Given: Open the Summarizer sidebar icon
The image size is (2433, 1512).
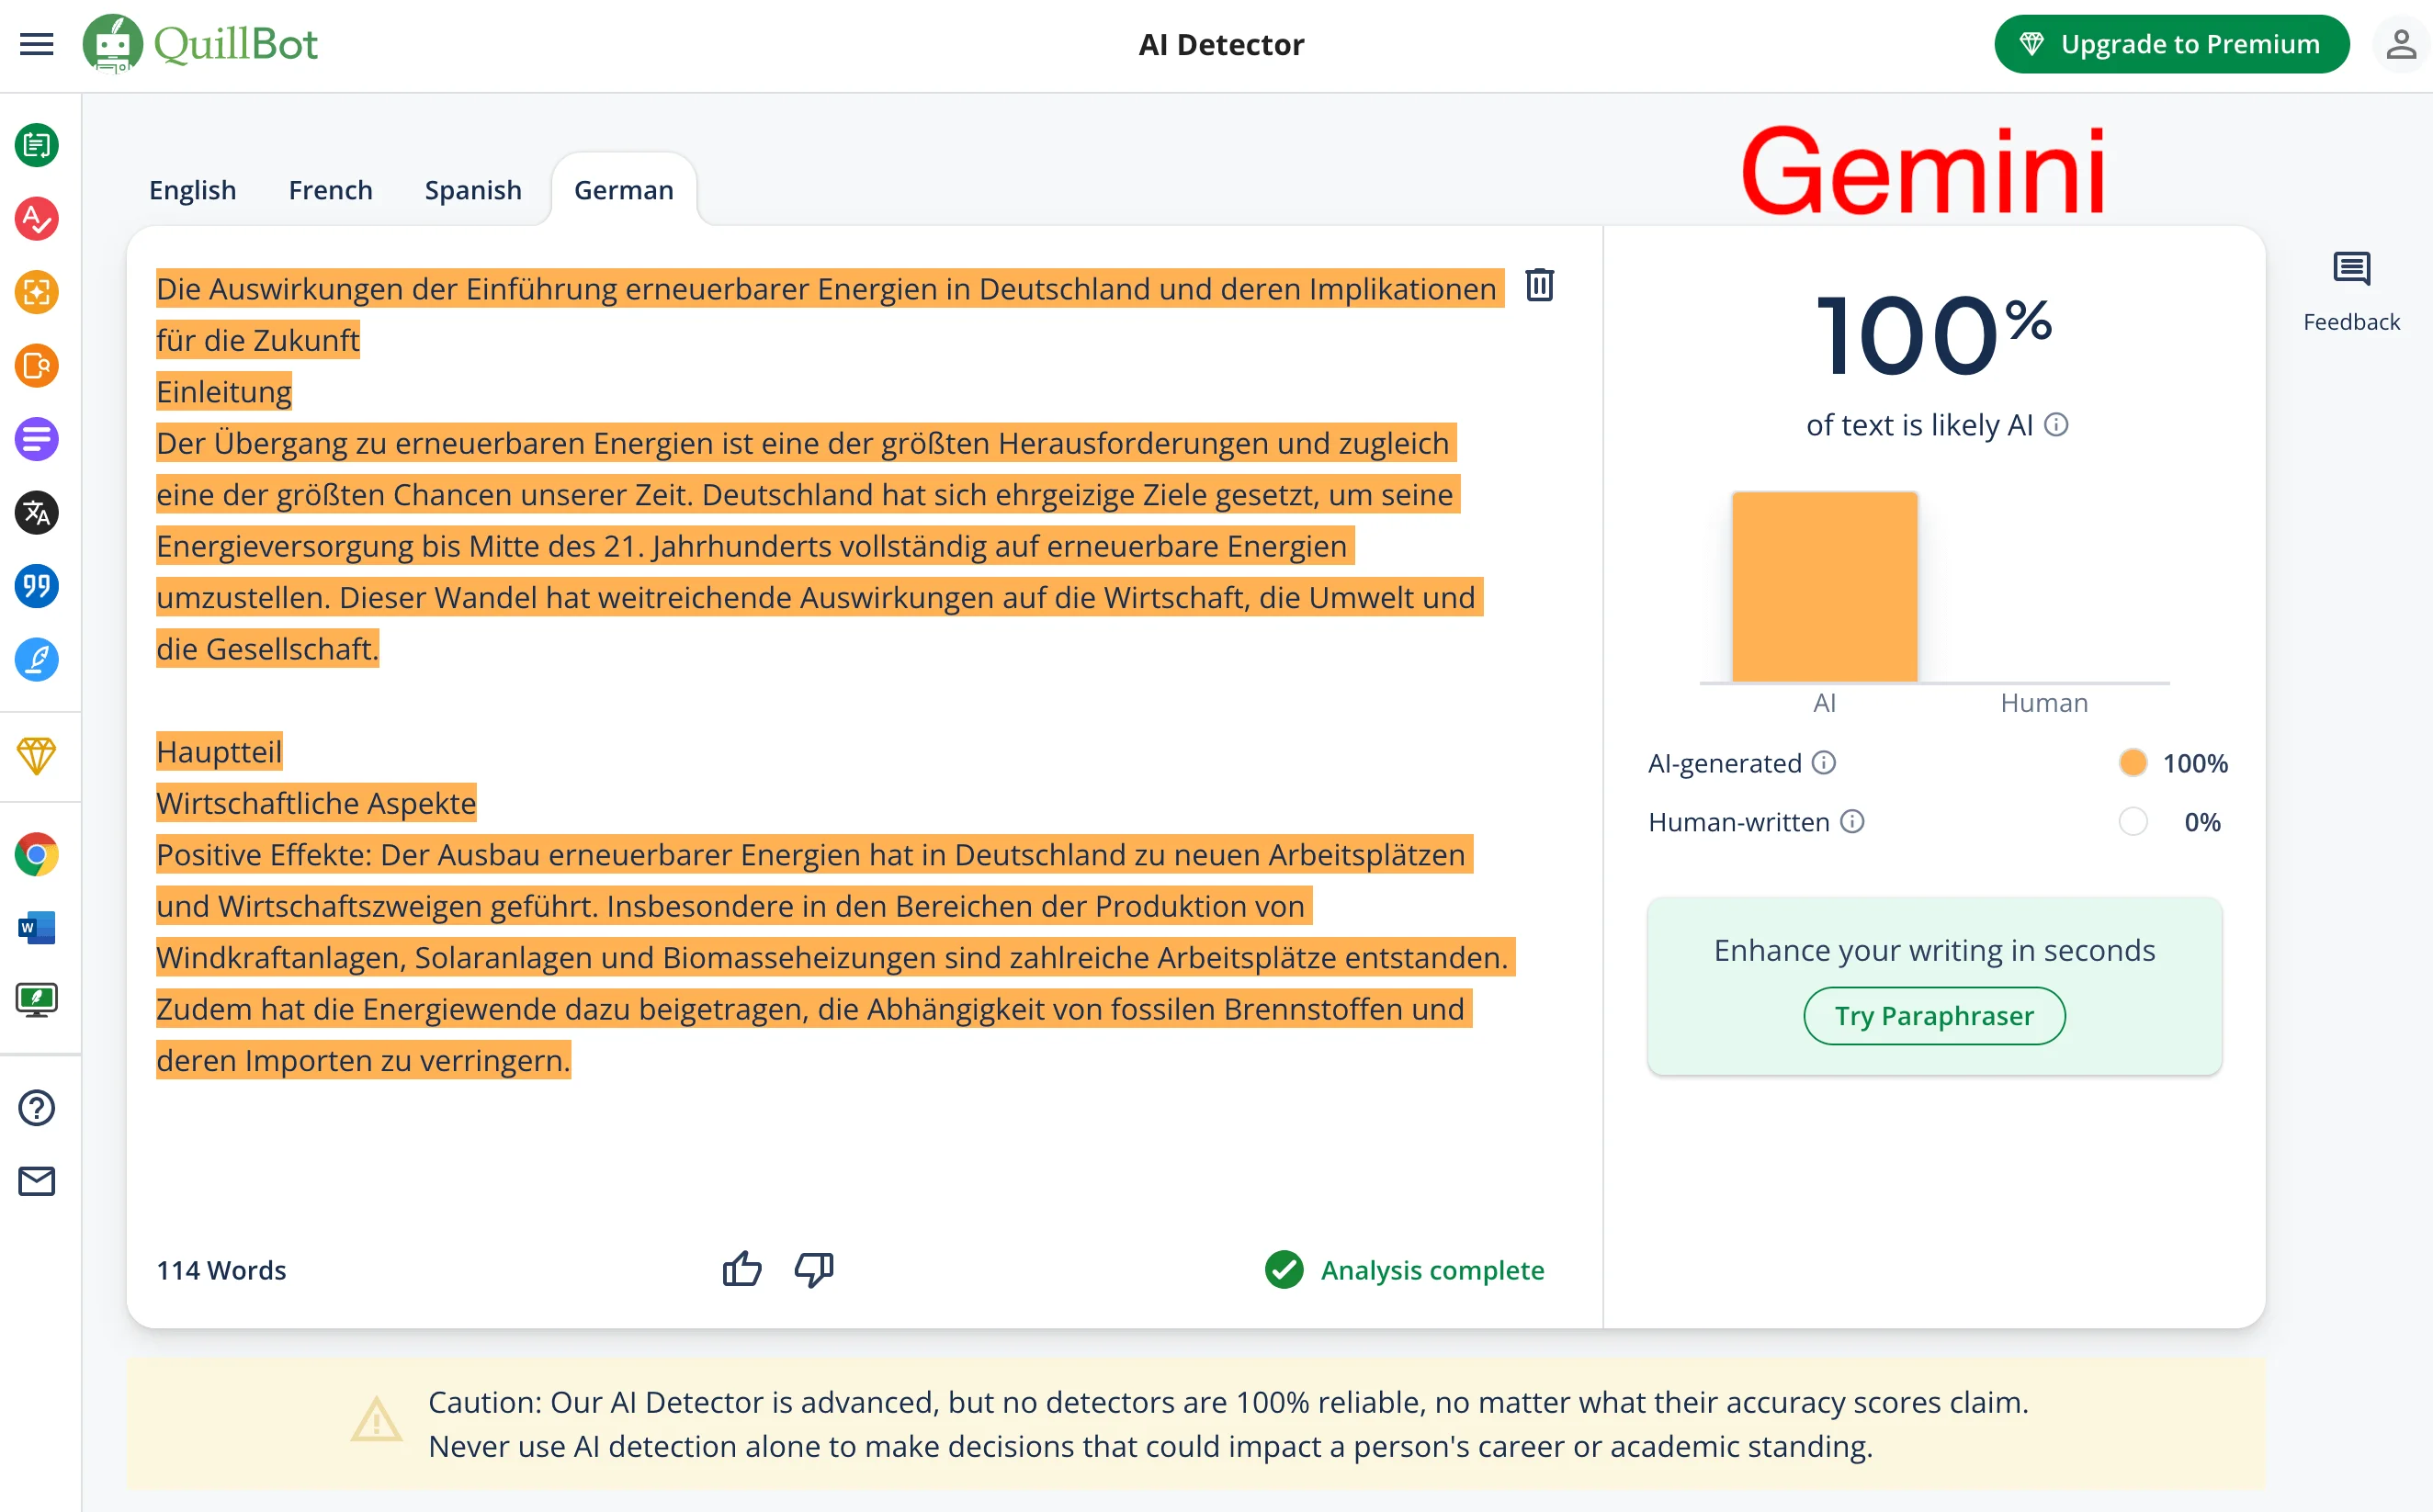Looking at the screenshot, I should click(x=37, y=440).
